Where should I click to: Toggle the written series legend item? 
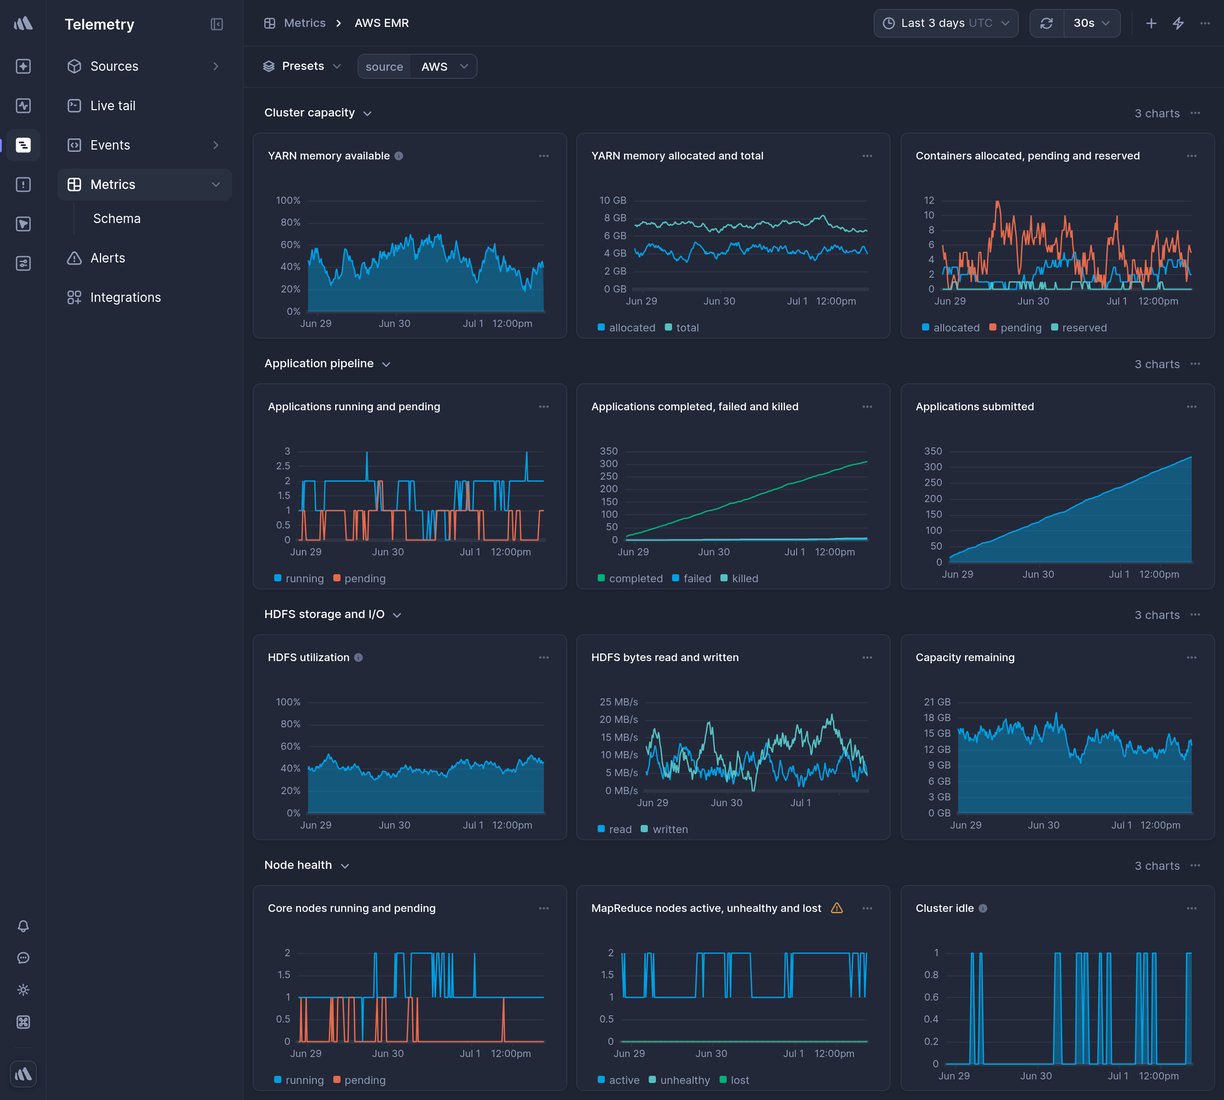[x=664, y=830]
